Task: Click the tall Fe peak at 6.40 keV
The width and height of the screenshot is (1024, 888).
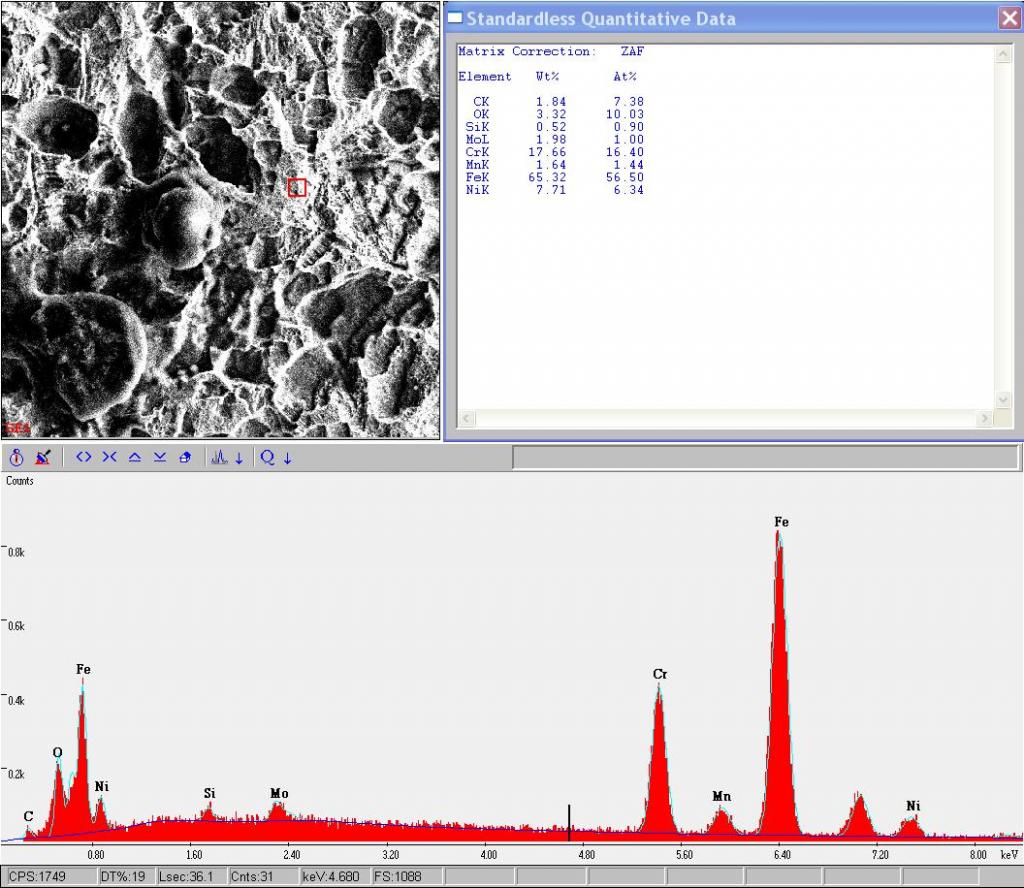Action: coord(779,680)
